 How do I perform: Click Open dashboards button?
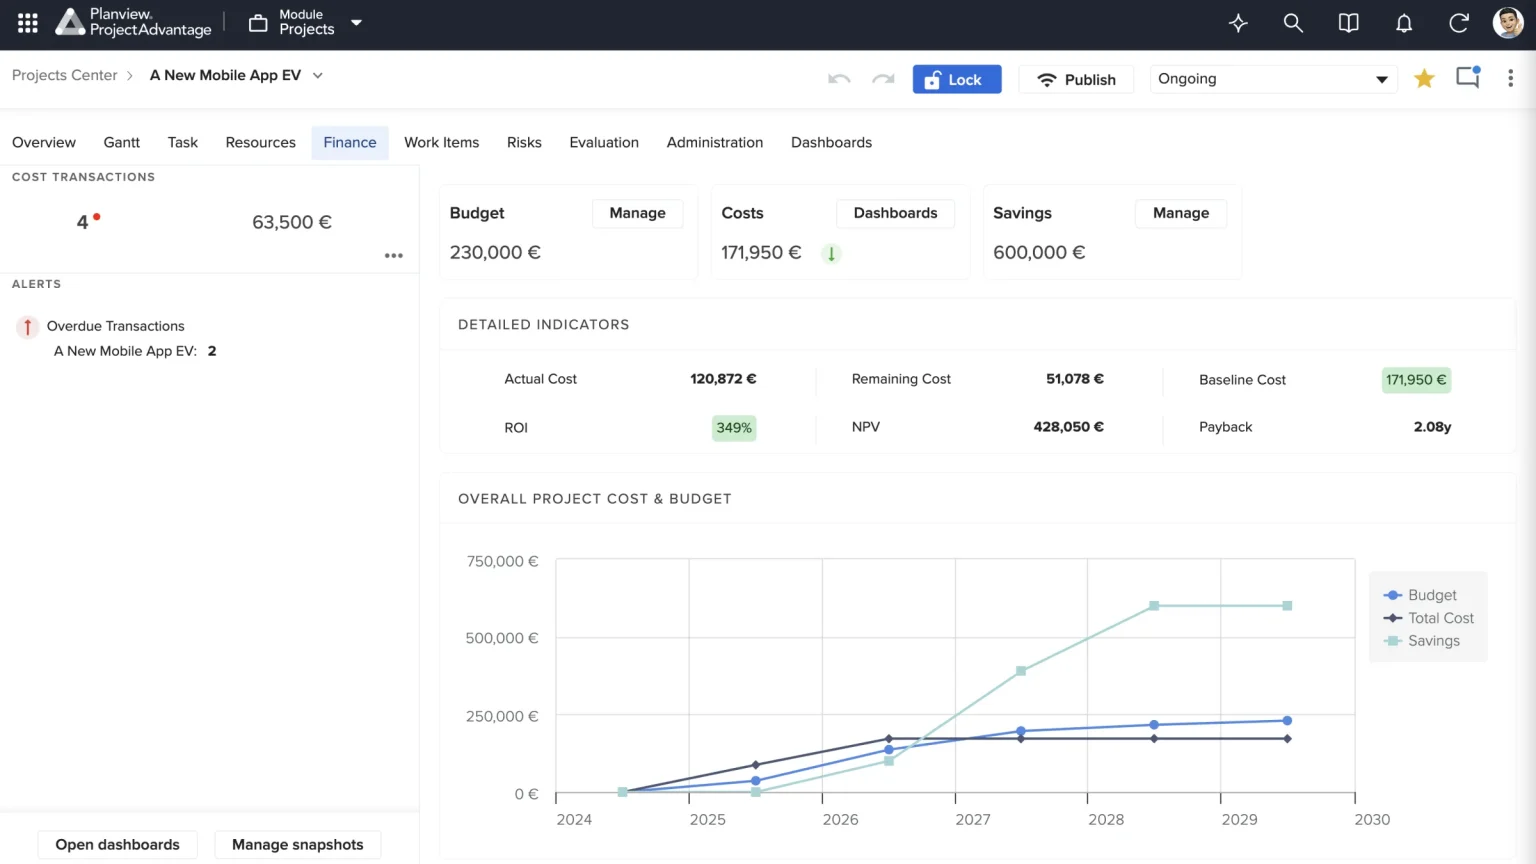coord(118,845)
